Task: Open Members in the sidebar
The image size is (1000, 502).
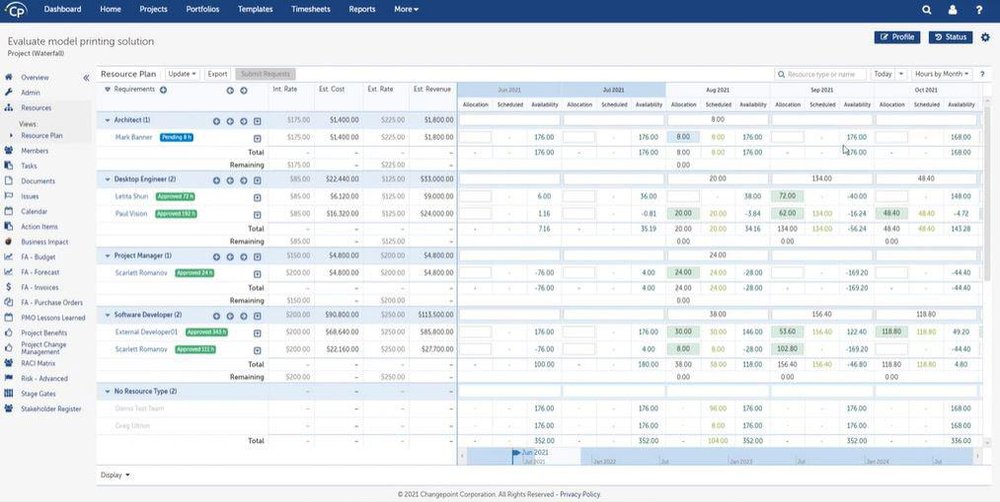Action: tap(34, 151)
